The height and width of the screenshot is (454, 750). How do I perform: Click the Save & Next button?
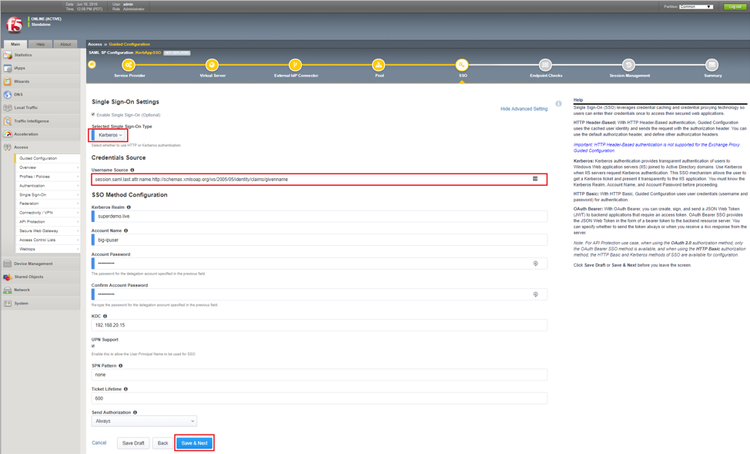click(194, 443)
